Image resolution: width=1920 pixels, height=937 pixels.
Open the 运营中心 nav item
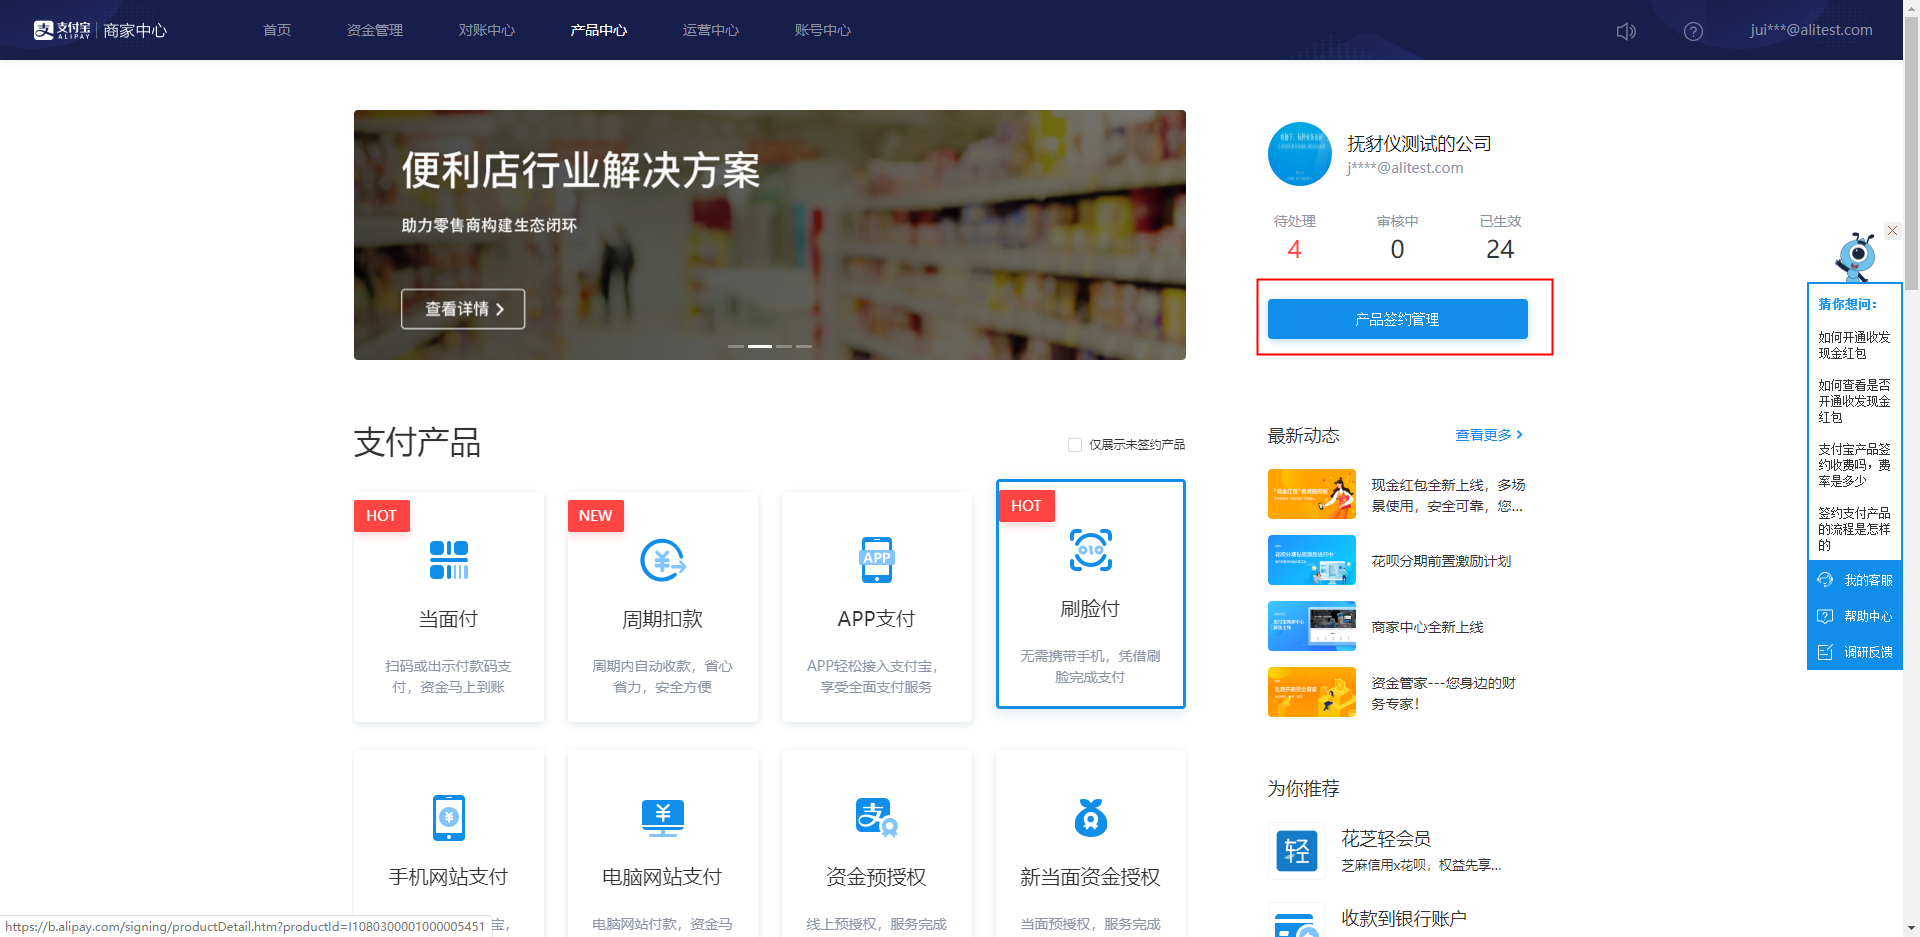tap(711, 30)
